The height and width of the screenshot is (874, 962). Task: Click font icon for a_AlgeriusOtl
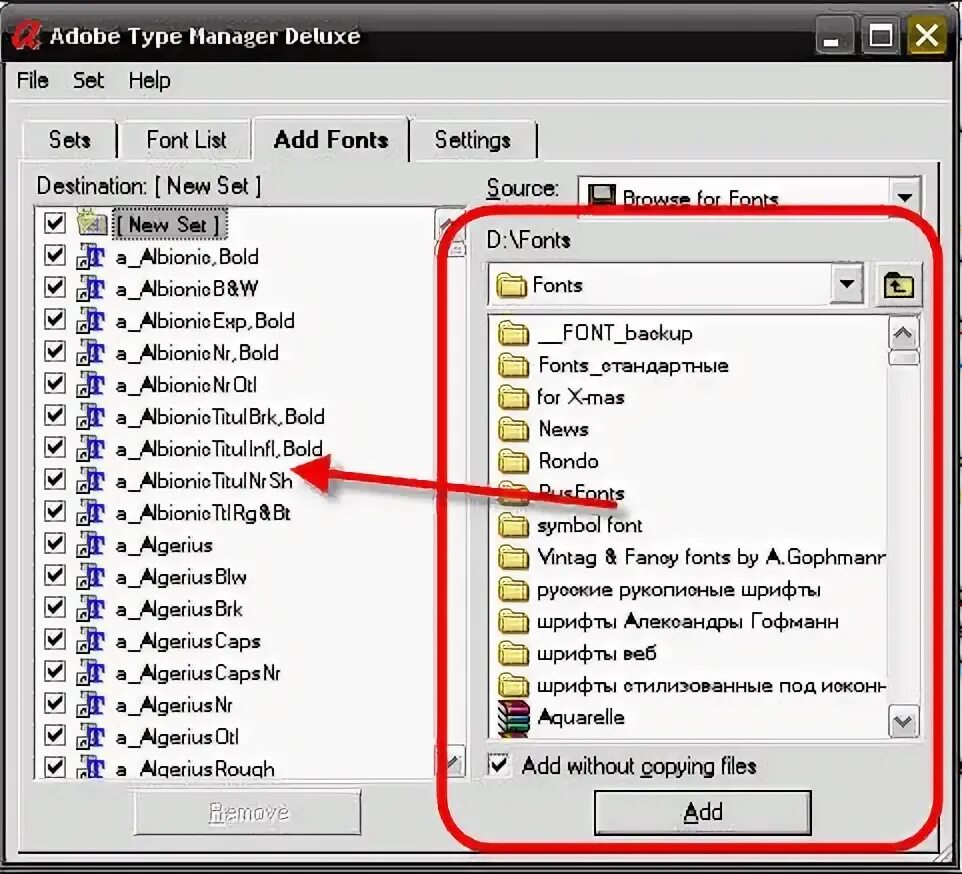(91, 737)
